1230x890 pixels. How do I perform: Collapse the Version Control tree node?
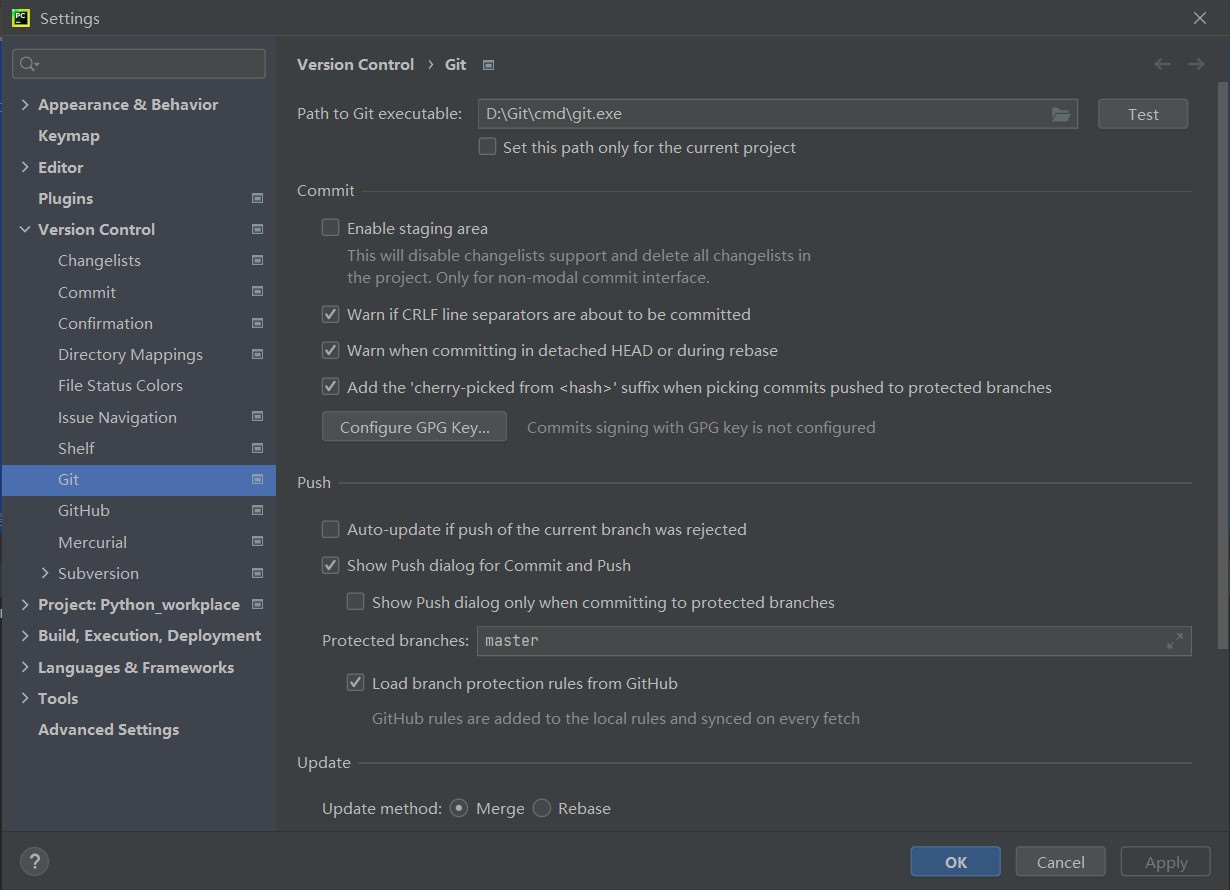25,229
